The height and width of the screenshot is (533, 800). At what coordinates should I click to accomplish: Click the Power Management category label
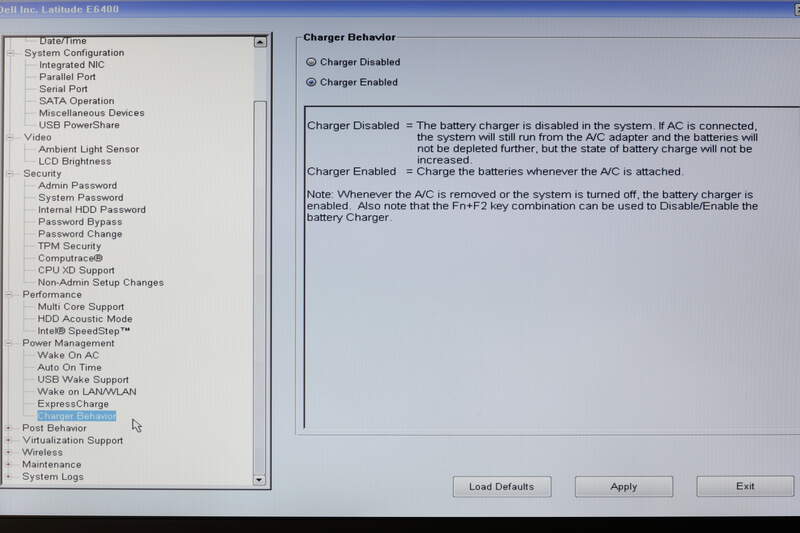point(68,343)
